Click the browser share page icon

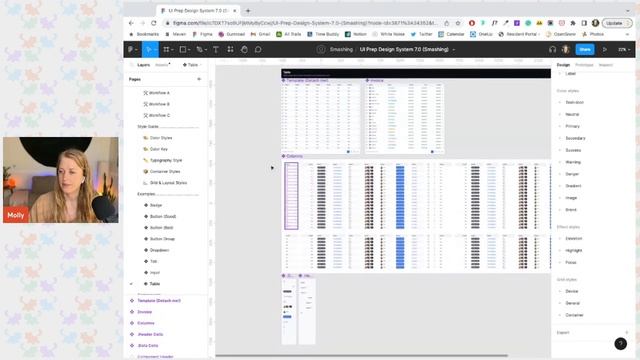click(447, 23)
